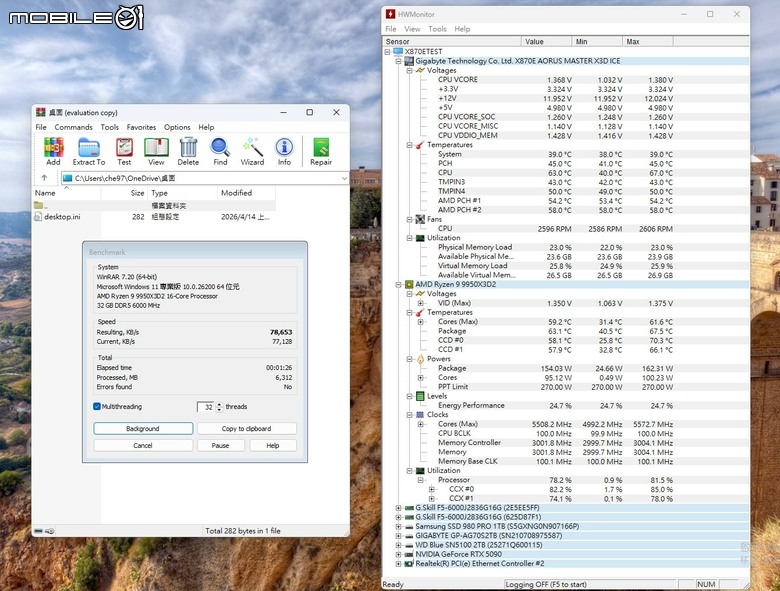Click the Samsung SSD 980 PRO drive icon
This screenshot has height=591, width=780.
pos(409,526)
